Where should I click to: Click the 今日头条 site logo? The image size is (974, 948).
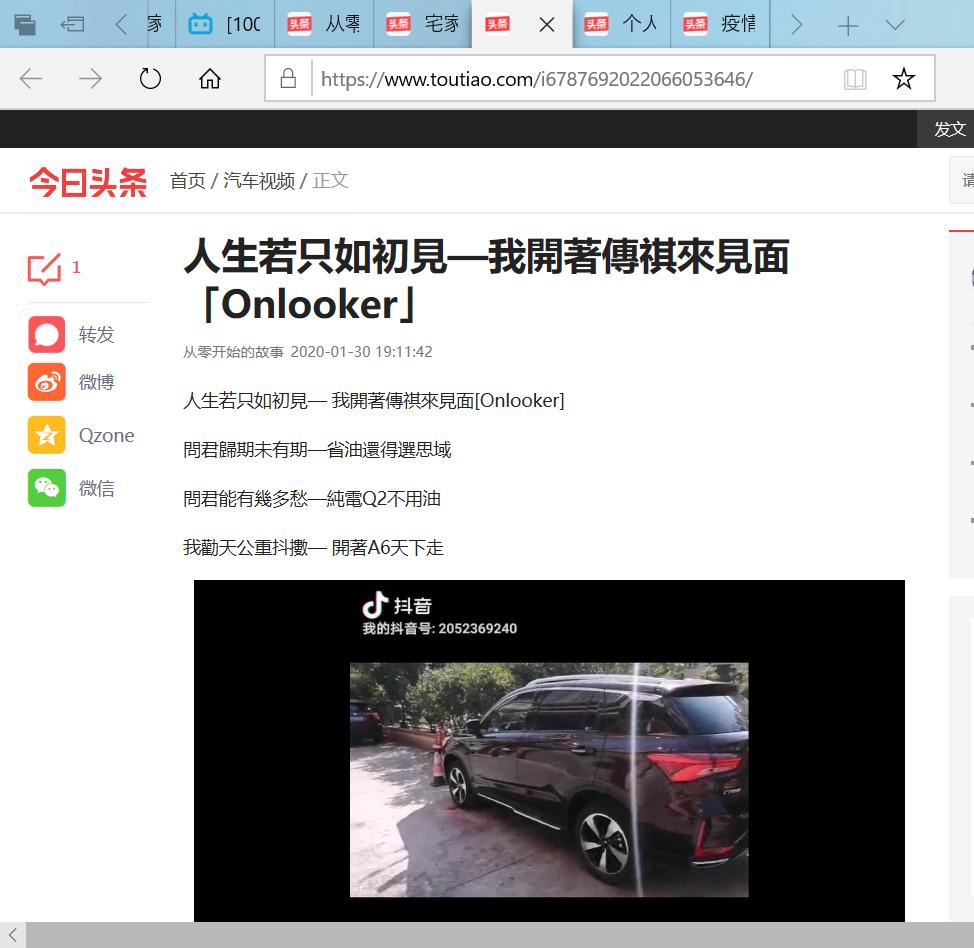pos(88,181)
